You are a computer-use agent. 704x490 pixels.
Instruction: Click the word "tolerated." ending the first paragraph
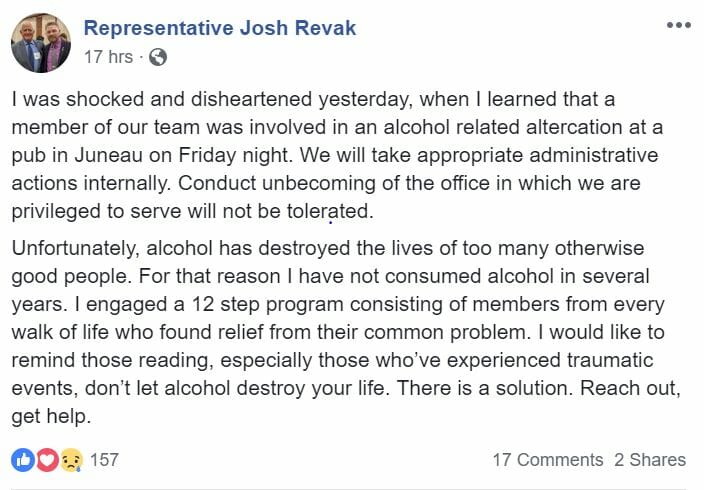pos(330,212)
